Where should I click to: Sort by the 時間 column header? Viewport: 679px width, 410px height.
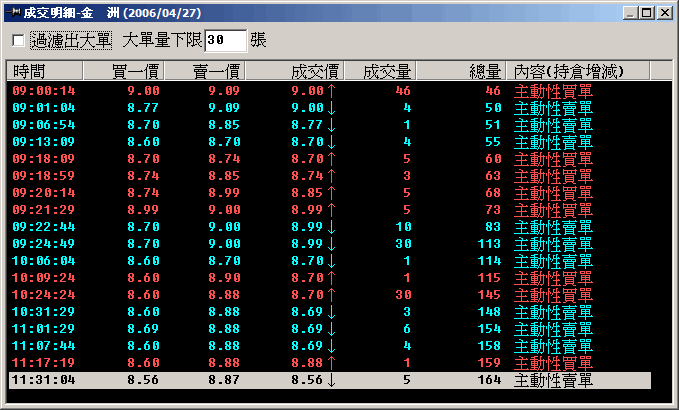point(45,72)
